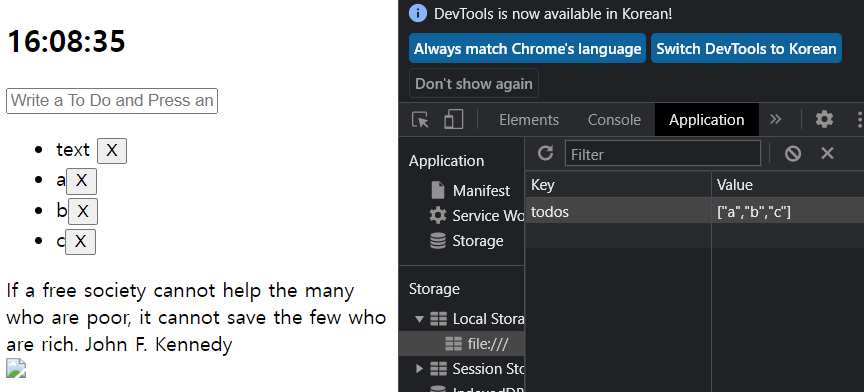Switch to the Console tab
864x392 pixels.
[614, 120]
